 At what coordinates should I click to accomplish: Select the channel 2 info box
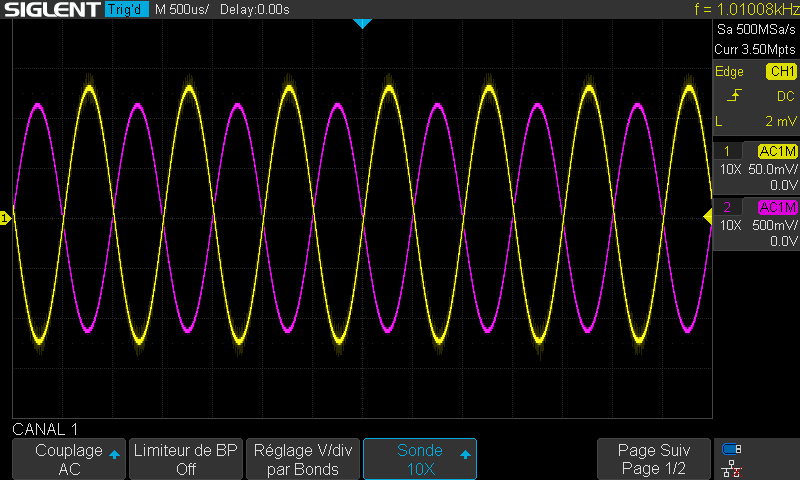(x=755, y=224)
